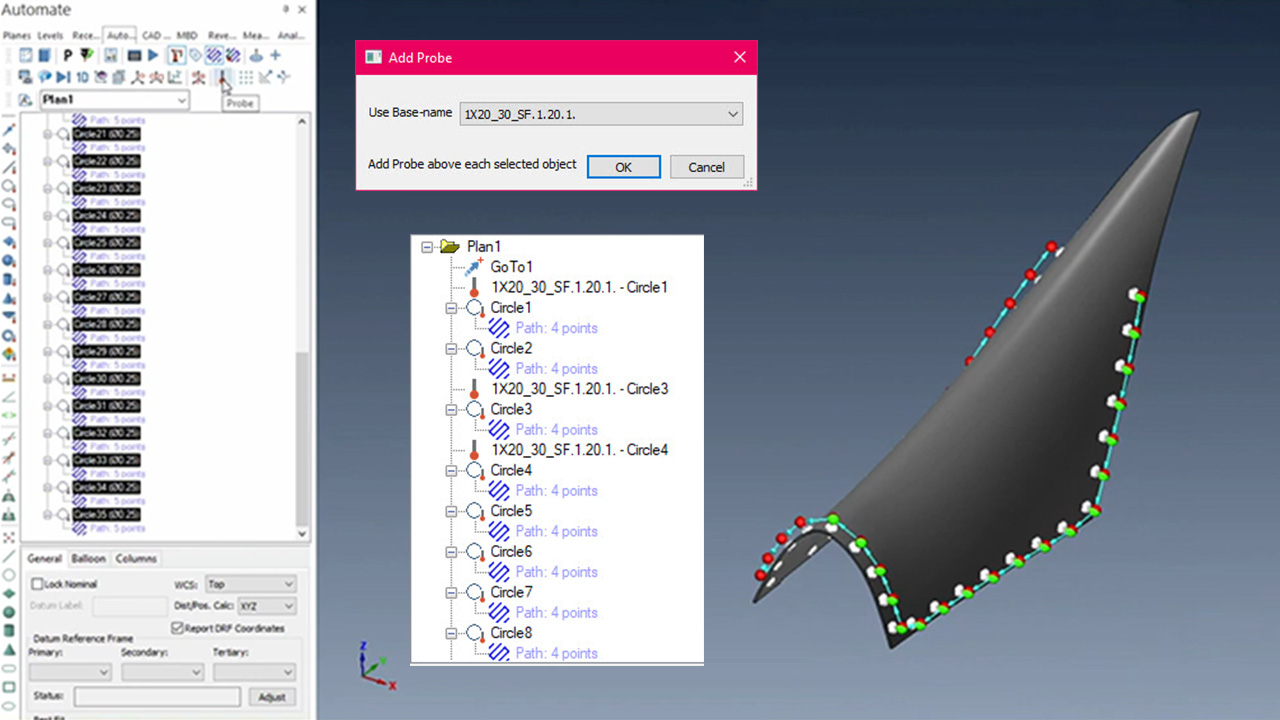Uncheck Report DRF Coordinates

(178, 628)
